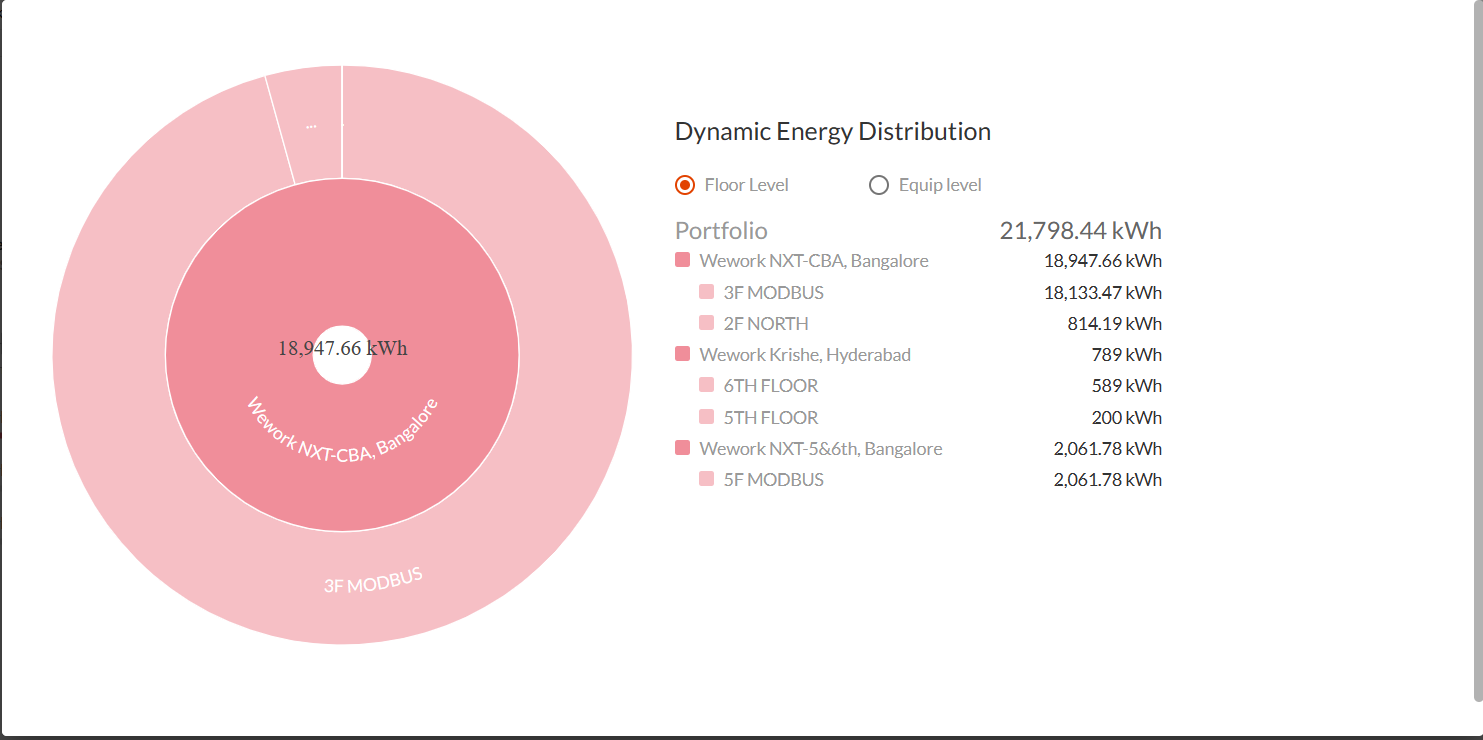The image size is (1483, 740).
Task: Click color swatch beside 2F NORTH
Action: [707, 323]
